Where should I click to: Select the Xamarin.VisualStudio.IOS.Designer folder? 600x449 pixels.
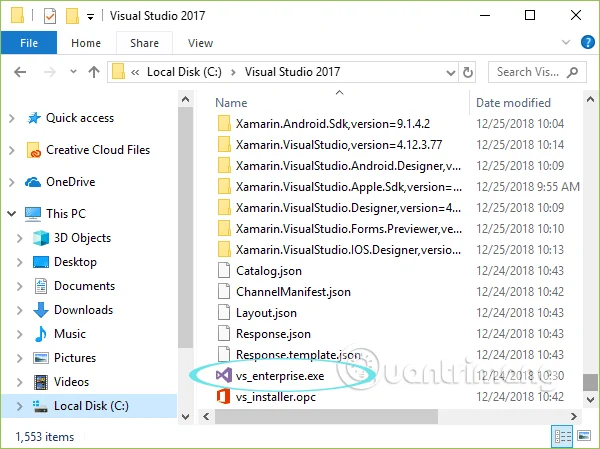(x=348, y=250)
